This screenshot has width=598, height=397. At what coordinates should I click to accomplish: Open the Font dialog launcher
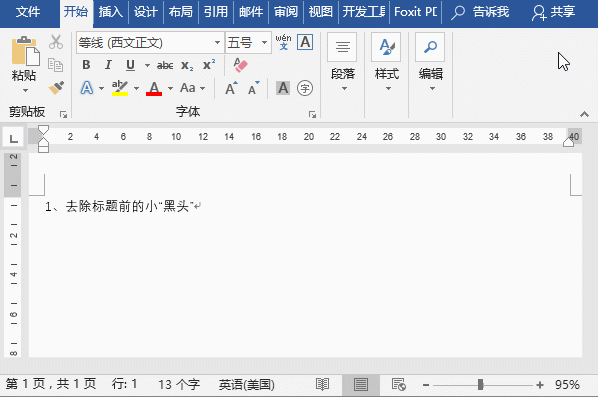point(312,114)
